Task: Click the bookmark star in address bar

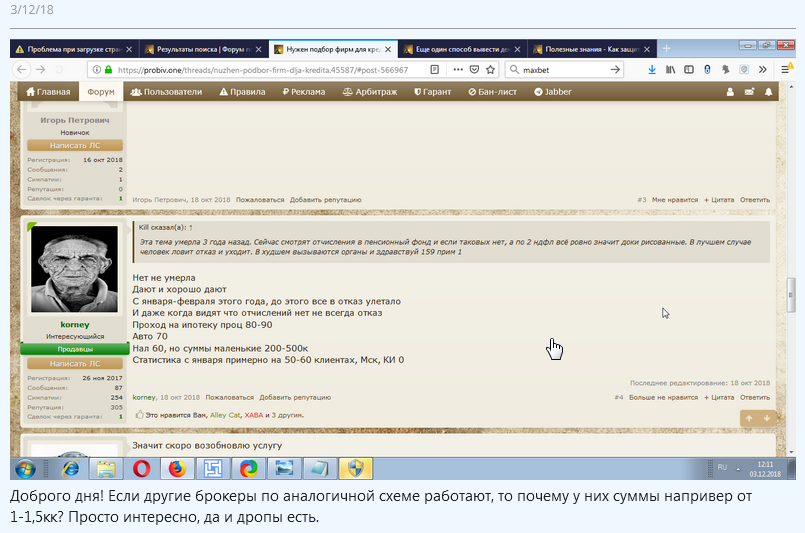Action: (x=487, y=70)
